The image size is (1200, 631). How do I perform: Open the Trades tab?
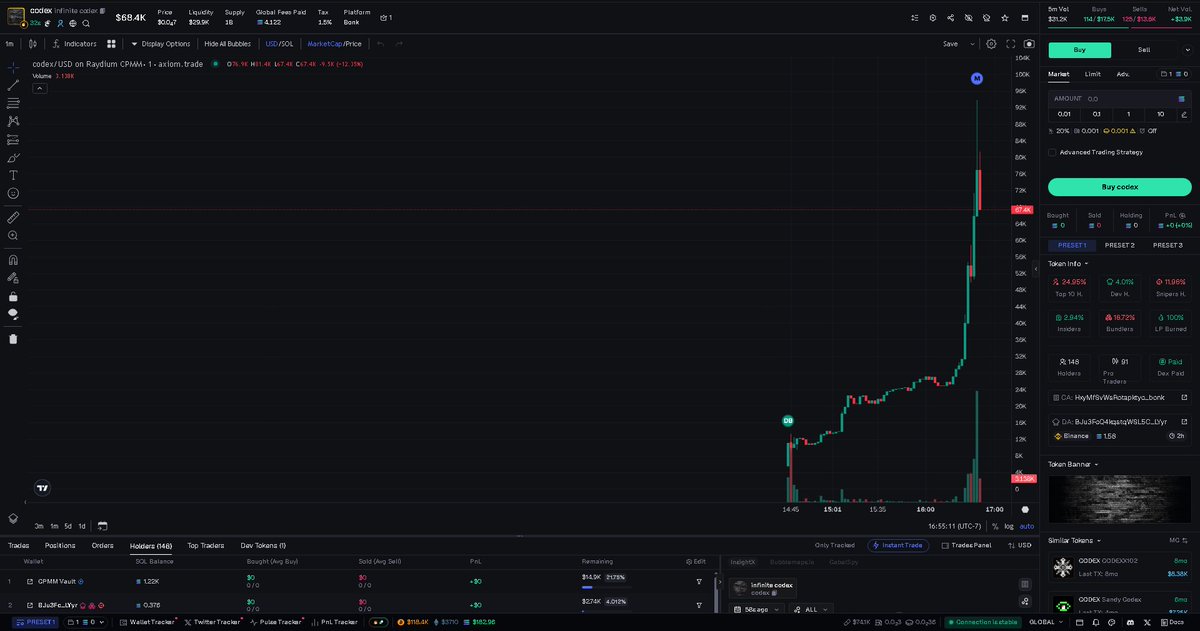pos(18,545)
